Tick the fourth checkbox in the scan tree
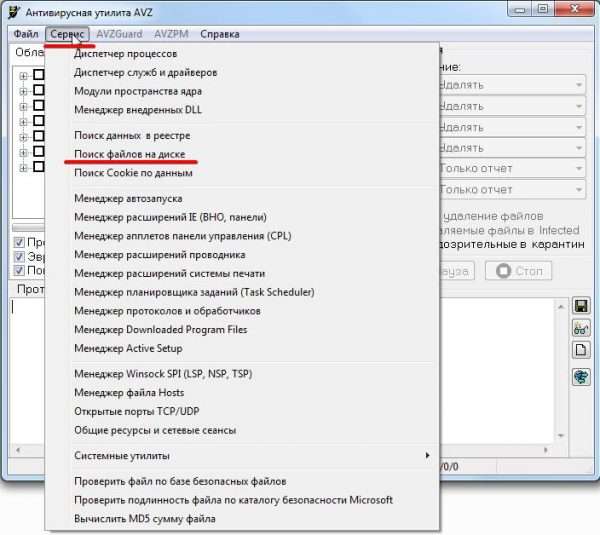 click(39, 121)
